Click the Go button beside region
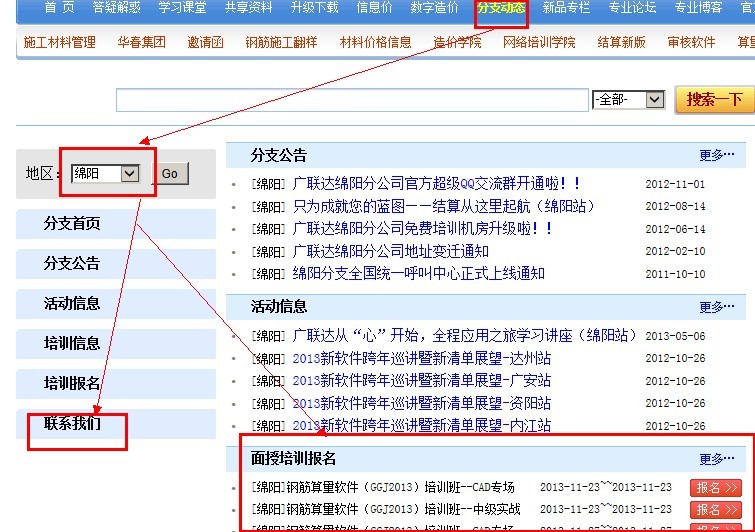 coord(170,173)
